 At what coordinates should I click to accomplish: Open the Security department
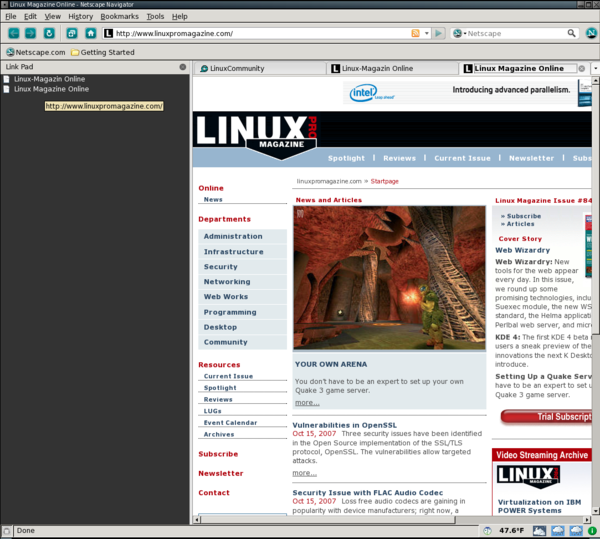[243, 267]
